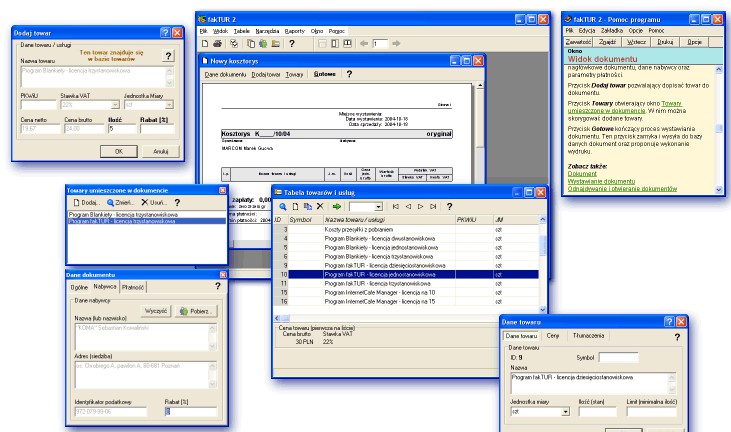Open the Tabele menu in fakTUR 2
The image size is (731, 432).
point(241,31)
